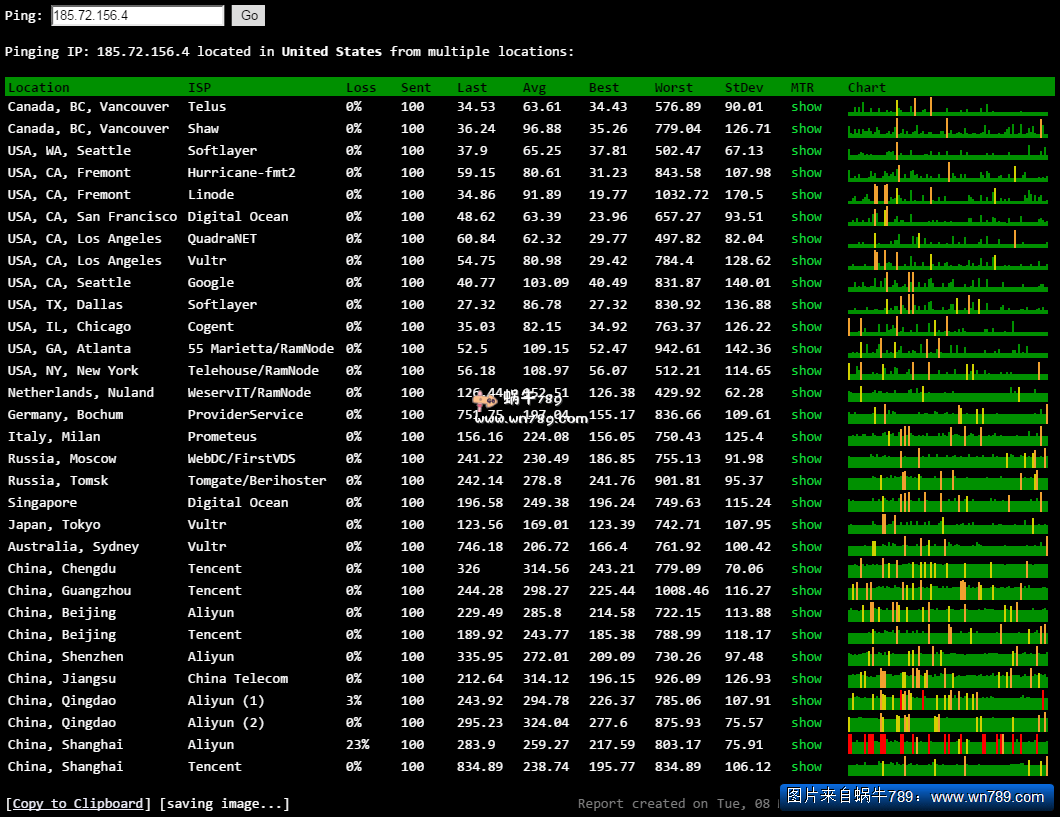Show MTR for the Vancouver Telus row
The height and width of the screenshot is (817, 1060).
[x=806, y=107]
